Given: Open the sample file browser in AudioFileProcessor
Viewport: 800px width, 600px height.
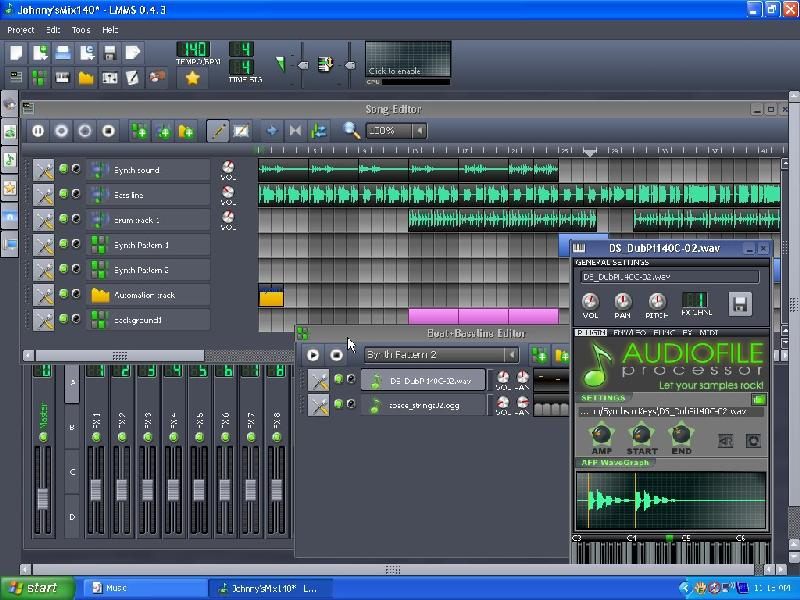Looking at the screenshot, I should point(759,400).
